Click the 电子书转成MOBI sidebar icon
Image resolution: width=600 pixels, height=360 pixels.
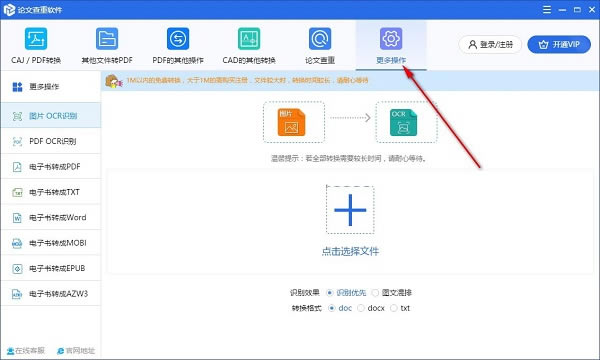[x=17, y=243]
